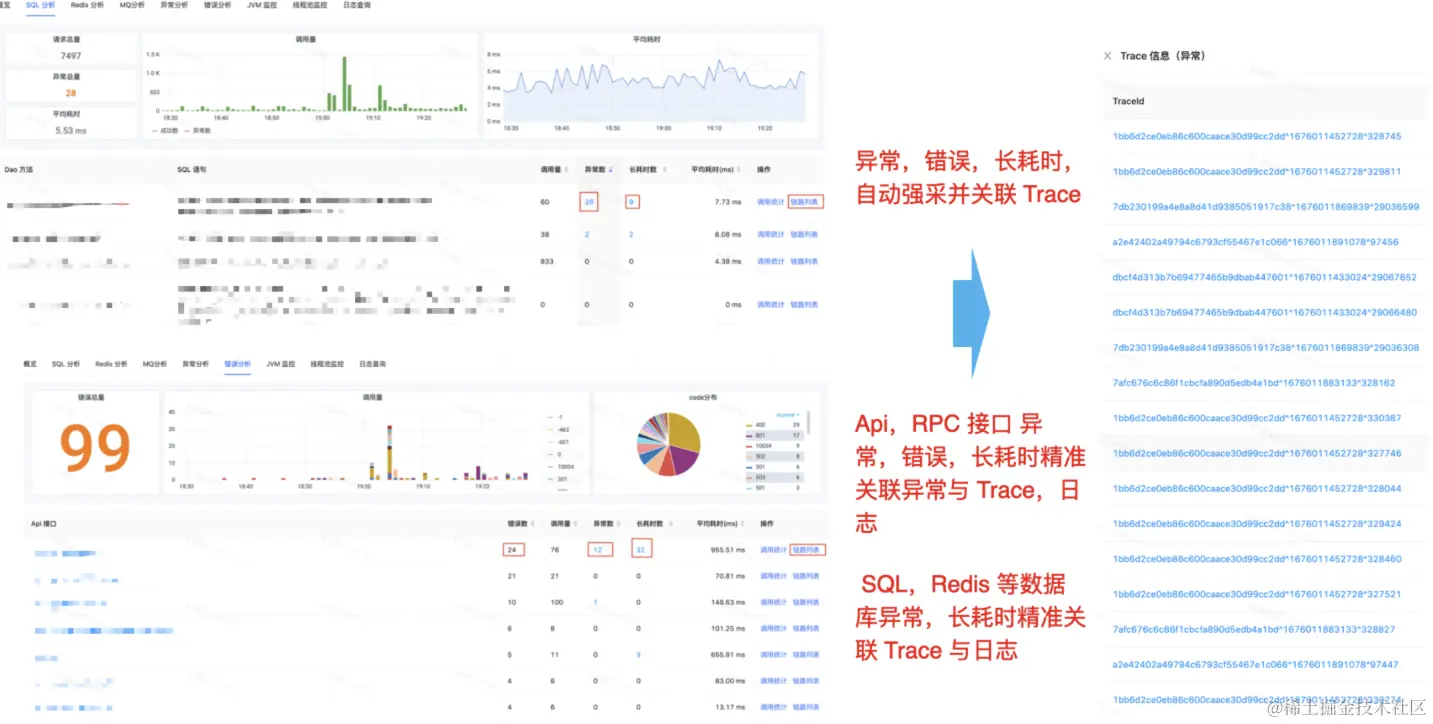1433x724 pixels.
Task: Open 链路列表 for the 148.63 ms Api row
Action: click(x=806, y=602)
